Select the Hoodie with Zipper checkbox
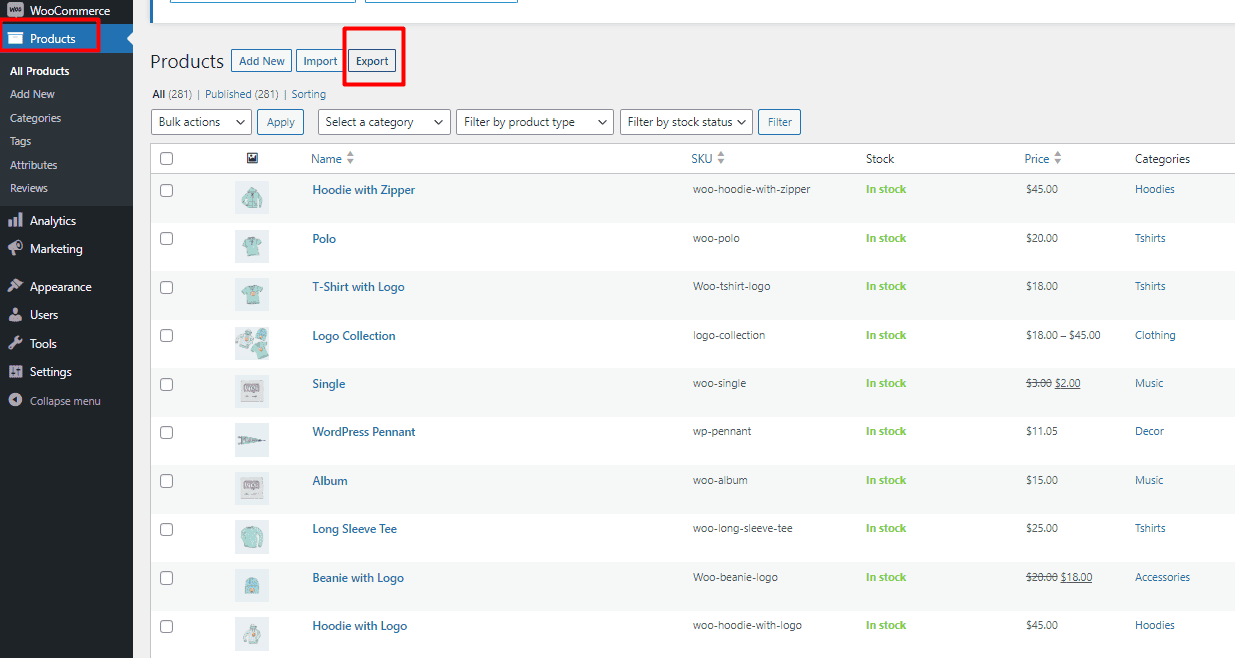The image size is (1235, 658). [x=166, y=190]
